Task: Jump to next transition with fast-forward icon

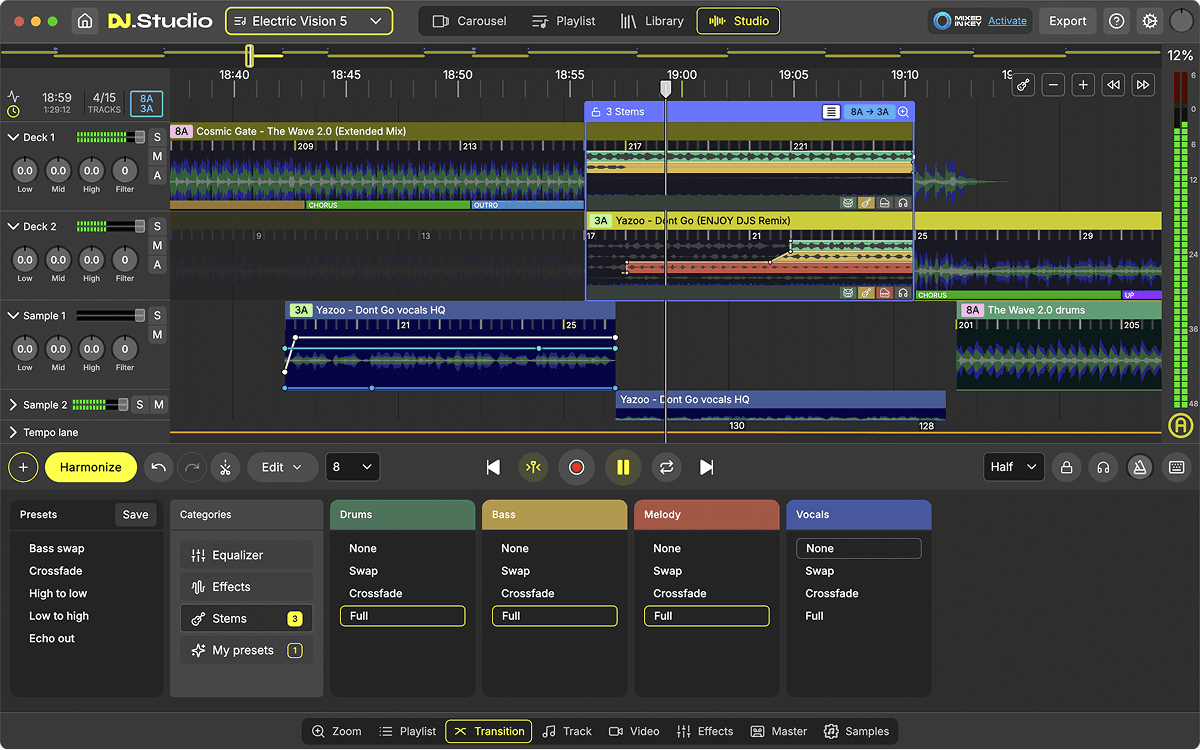Action: 1143,85
